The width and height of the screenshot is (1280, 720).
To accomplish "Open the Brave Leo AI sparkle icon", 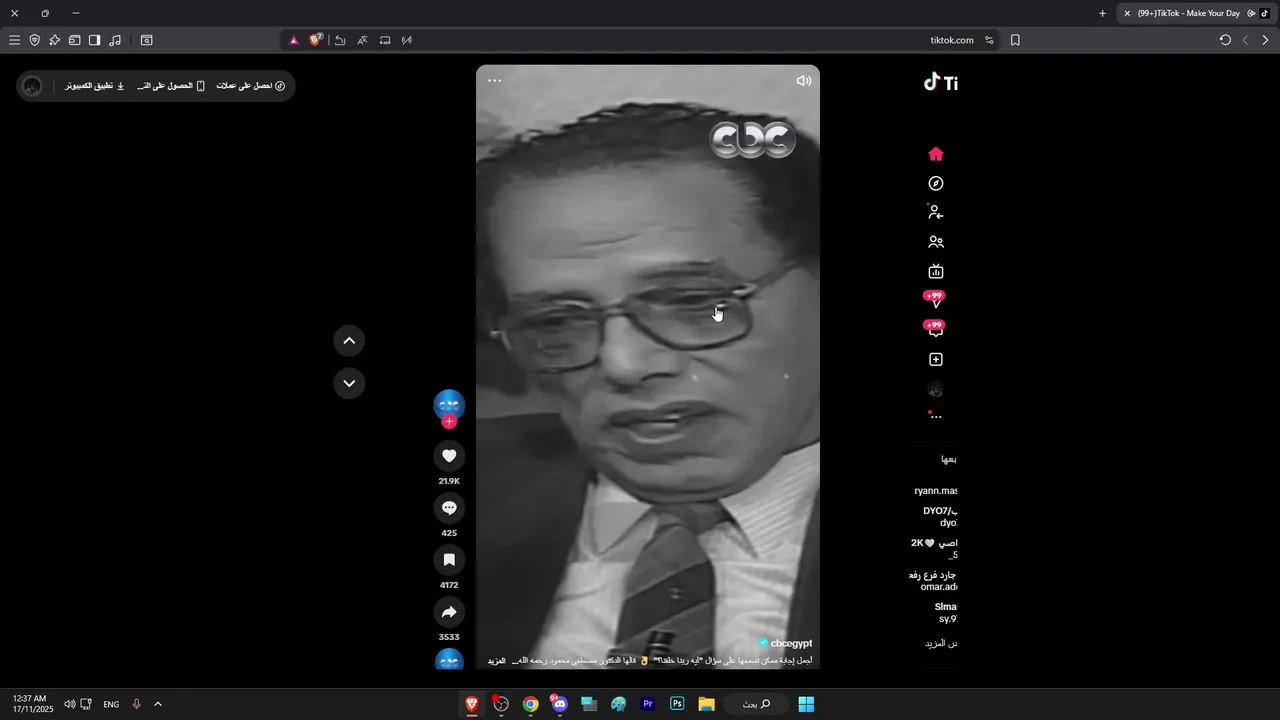I will point(54,40).
